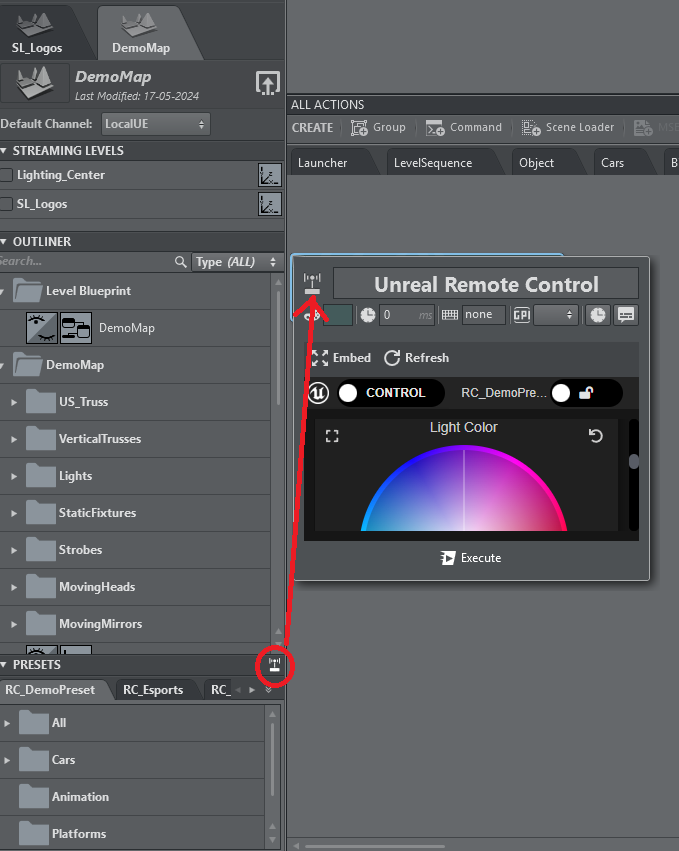Screen dimensions: 679x851
Task: Click the blueprint node icon beside DemoMap
Action: coord(75,328)
